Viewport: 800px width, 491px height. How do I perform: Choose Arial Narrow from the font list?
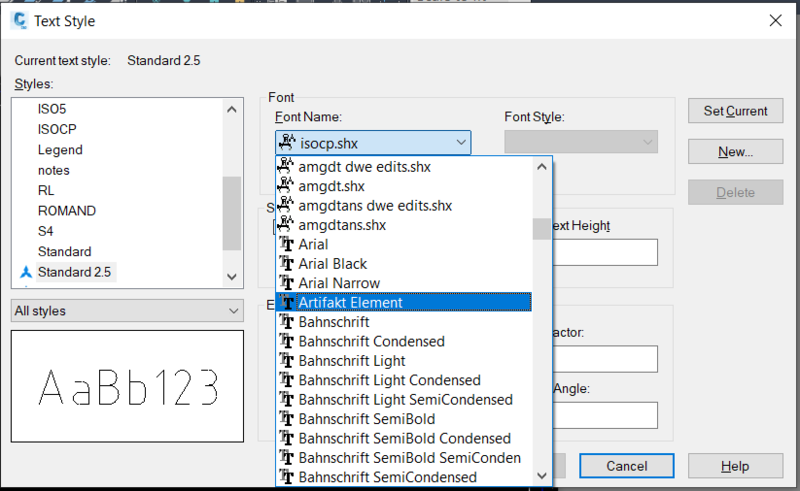tap(339, 283)
